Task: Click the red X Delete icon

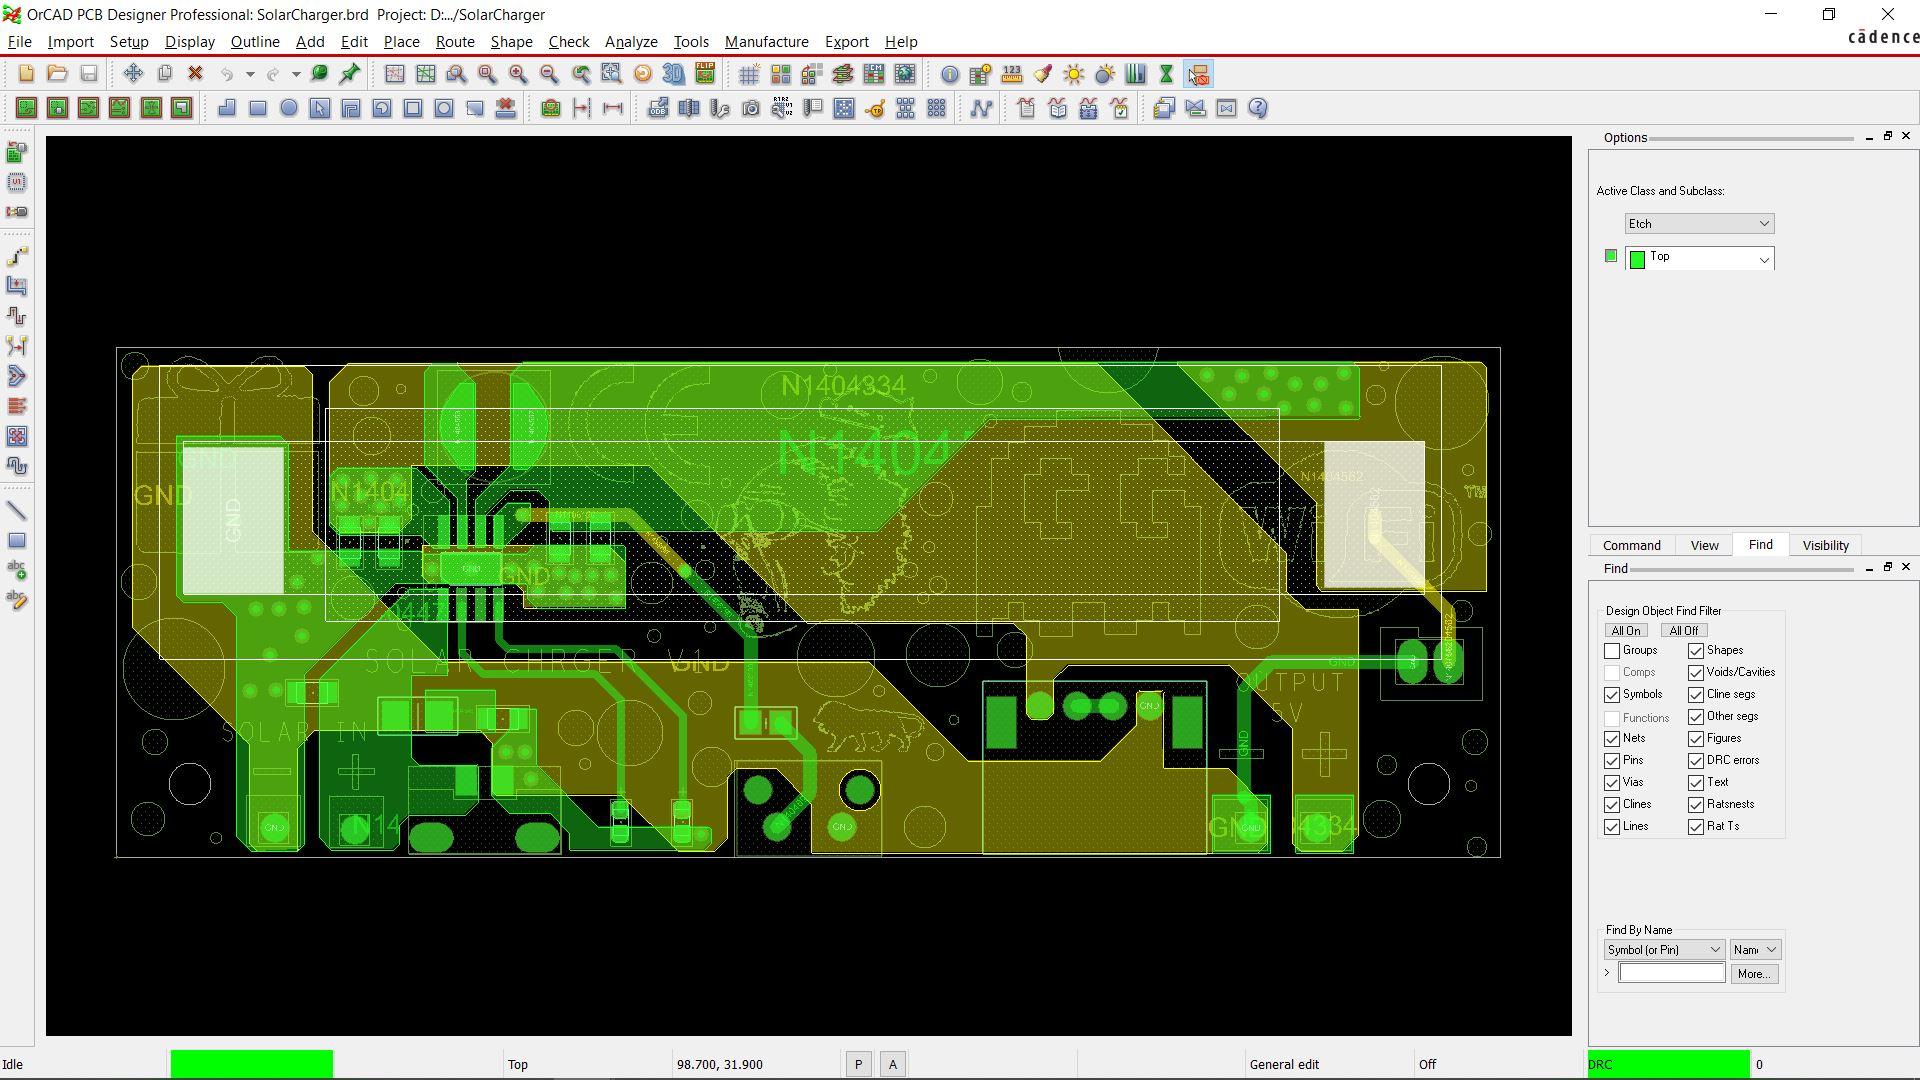Action: coord(195,74)
